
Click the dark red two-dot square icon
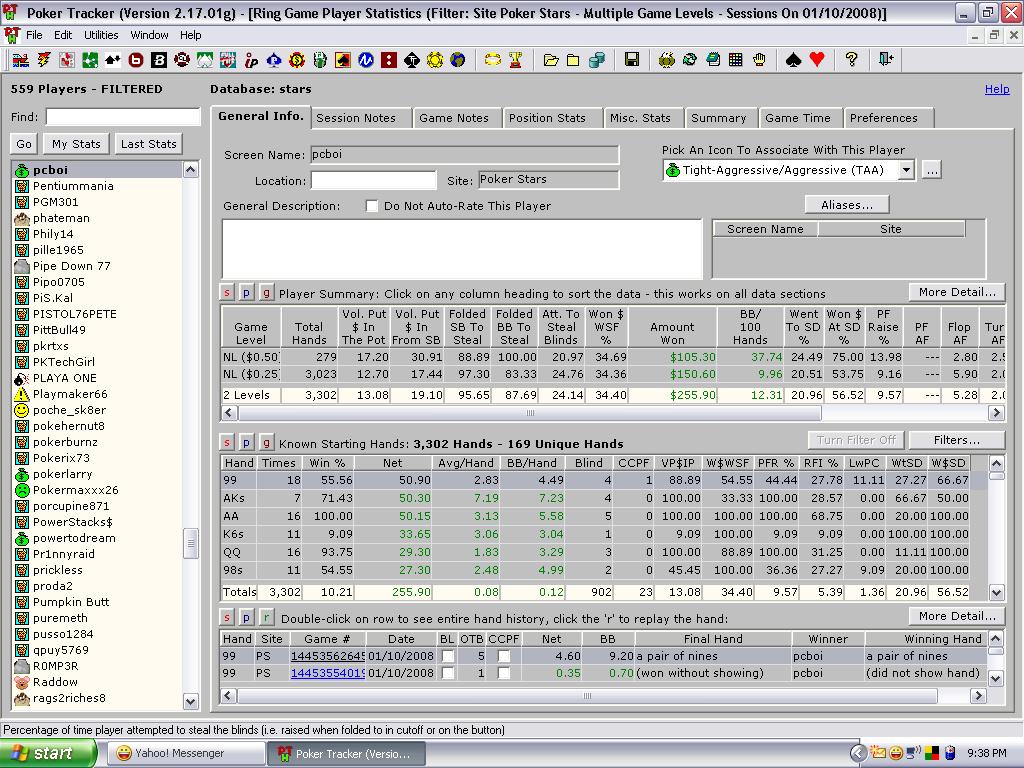(x=389, y=60)
